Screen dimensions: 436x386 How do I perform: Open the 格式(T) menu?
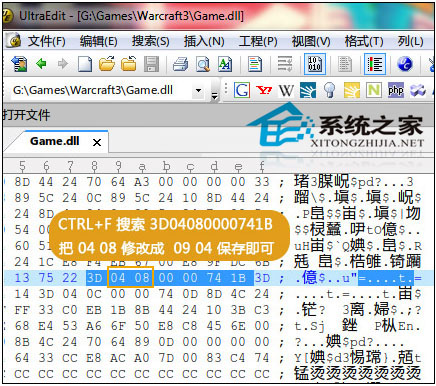(364, 41)
